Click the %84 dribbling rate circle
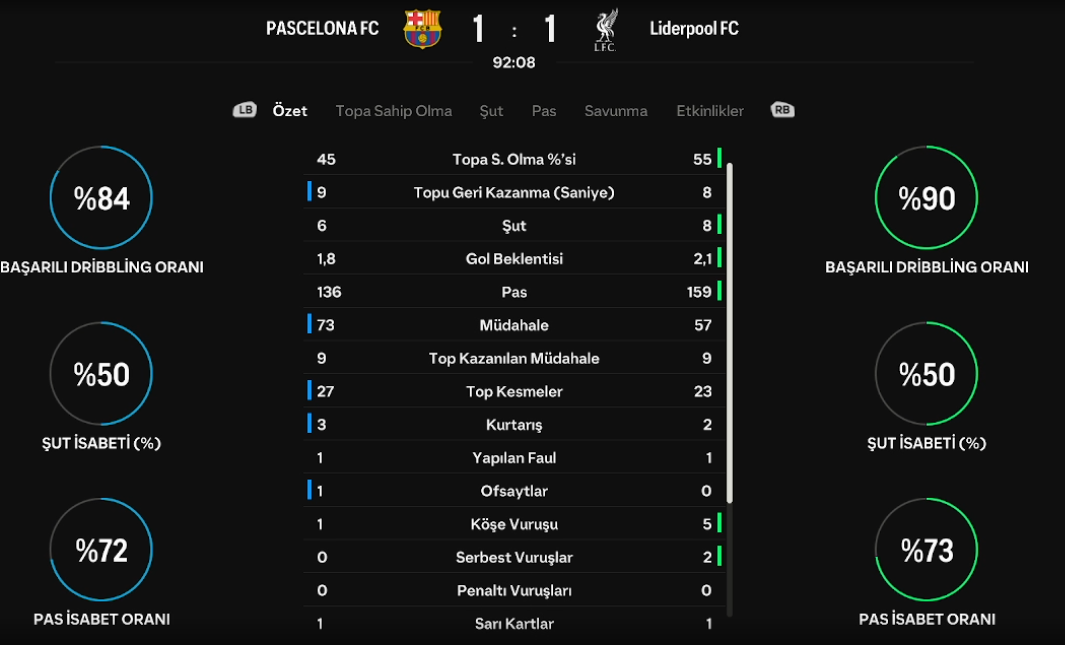The height and width of the screenshot is (645, 1065). coord(101,198)
